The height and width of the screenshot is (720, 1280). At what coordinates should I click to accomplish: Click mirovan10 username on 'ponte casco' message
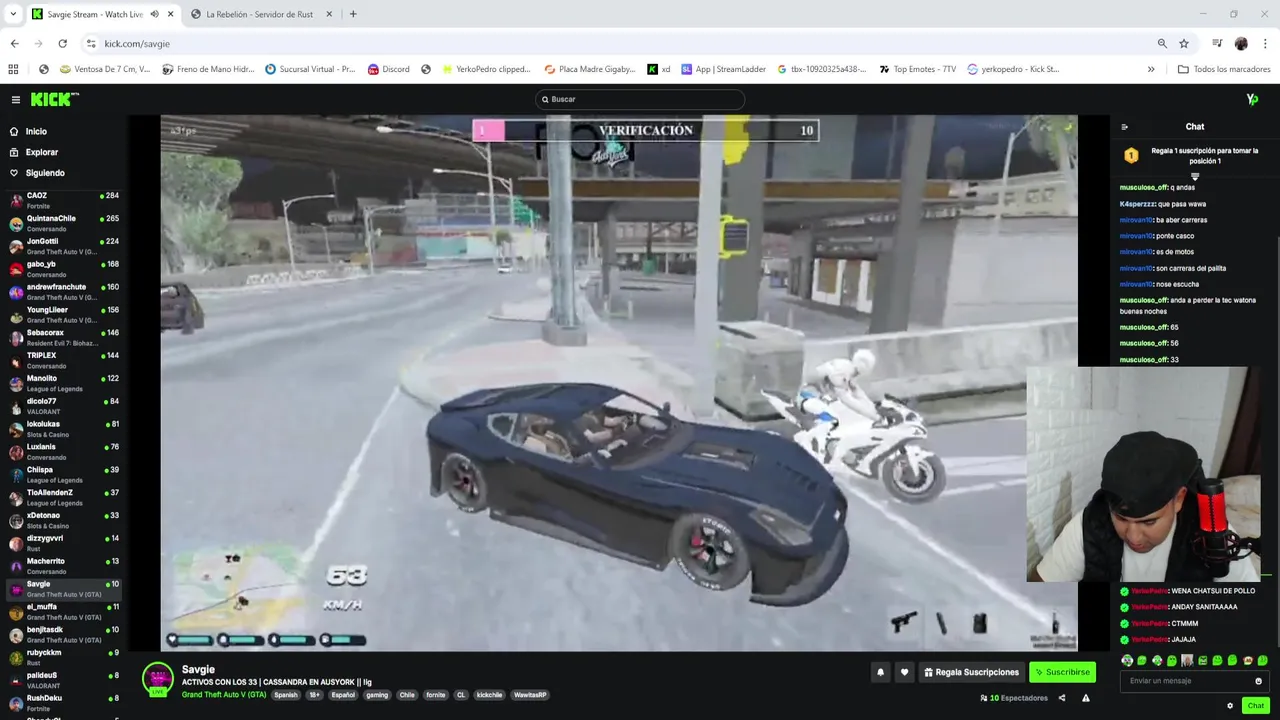tap(1136, 236)
